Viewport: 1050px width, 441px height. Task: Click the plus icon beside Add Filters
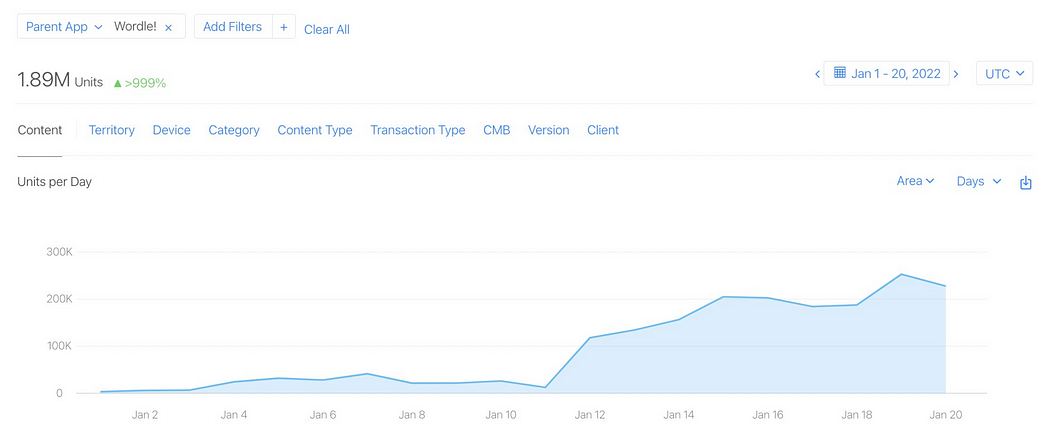click(283, 27)
